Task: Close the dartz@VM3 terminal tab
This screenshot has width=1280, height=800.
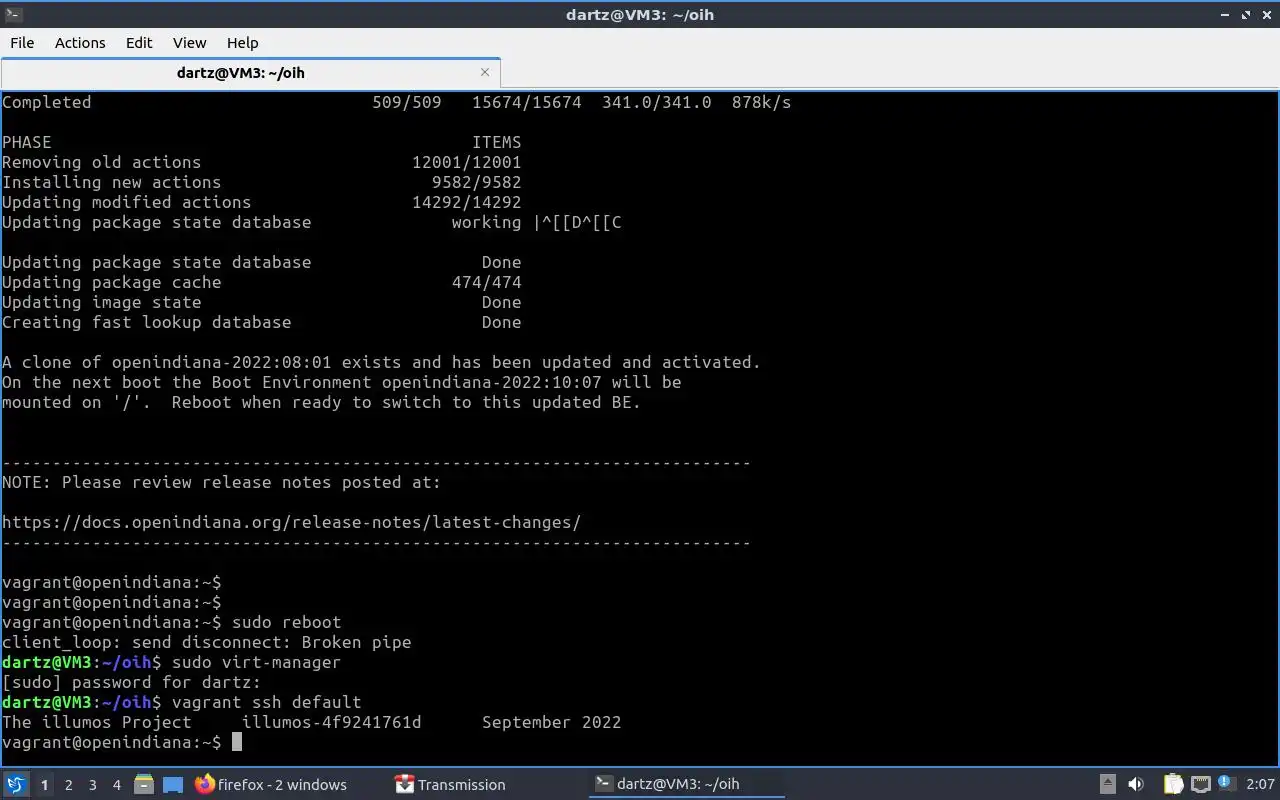Action: tap(485, 72)
